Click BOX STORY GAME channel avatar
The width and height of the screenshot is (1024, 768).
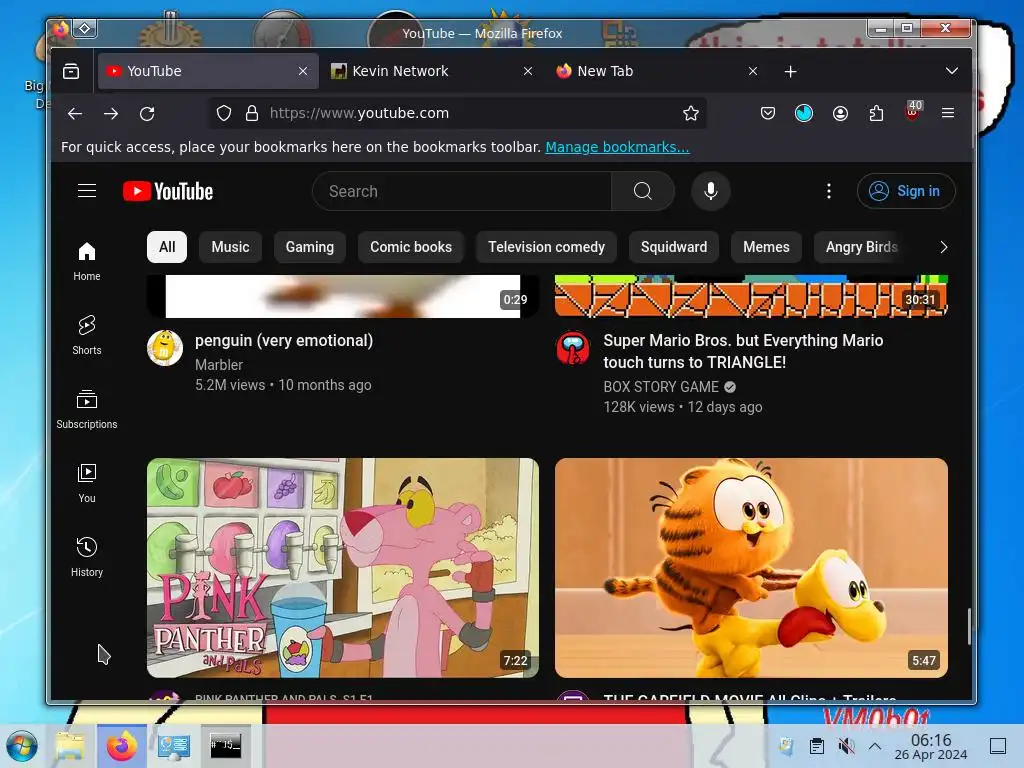[x=573, y=348]
